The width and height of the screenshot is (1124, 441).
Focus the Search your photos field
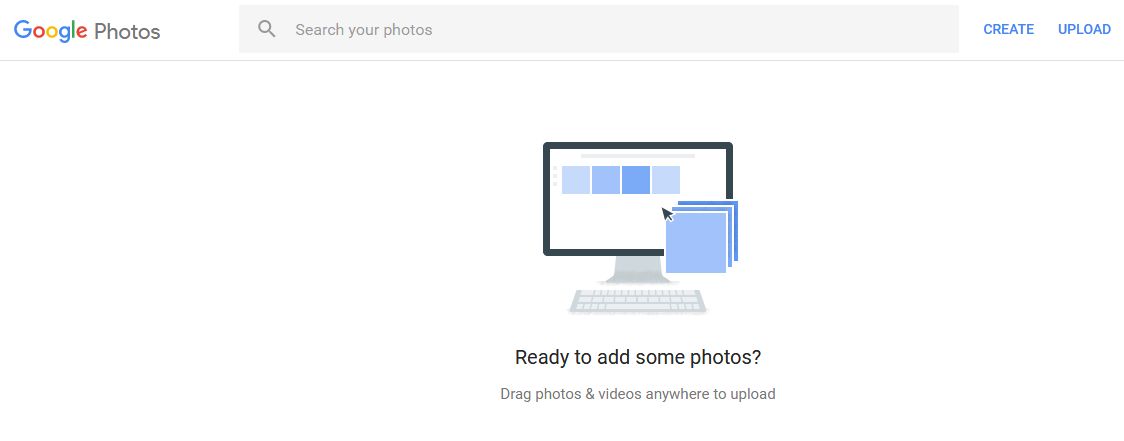(x=599, y=29)
